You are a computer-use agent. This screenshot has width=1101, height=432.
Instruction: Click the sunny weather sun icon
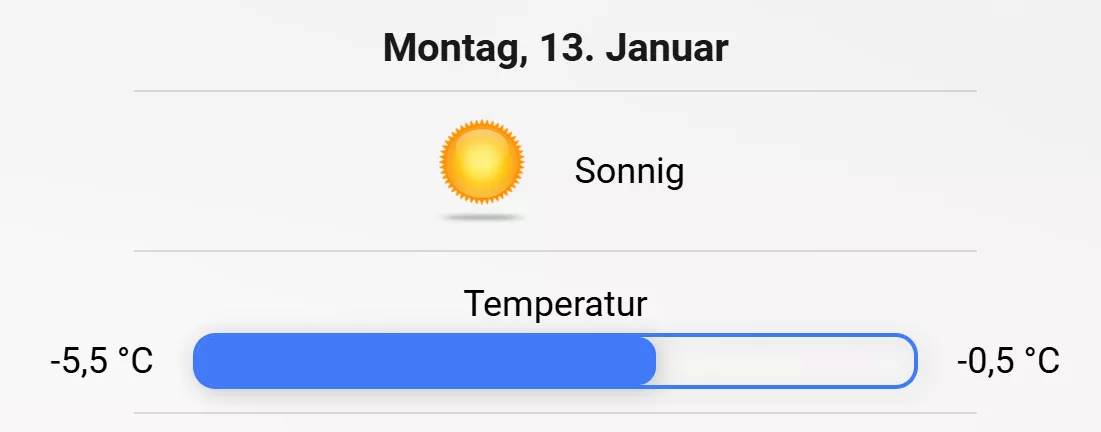[482, 160]
